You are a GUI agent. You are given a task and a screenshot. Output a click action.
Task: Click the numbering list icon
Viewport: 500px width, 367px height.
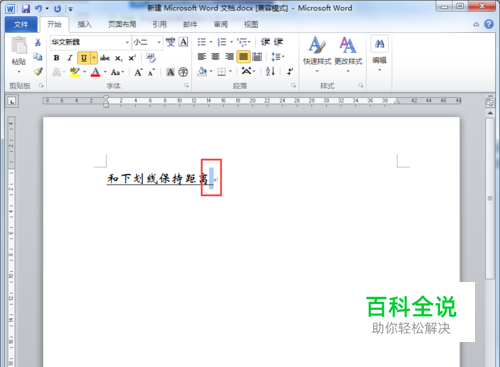[222, 42]
